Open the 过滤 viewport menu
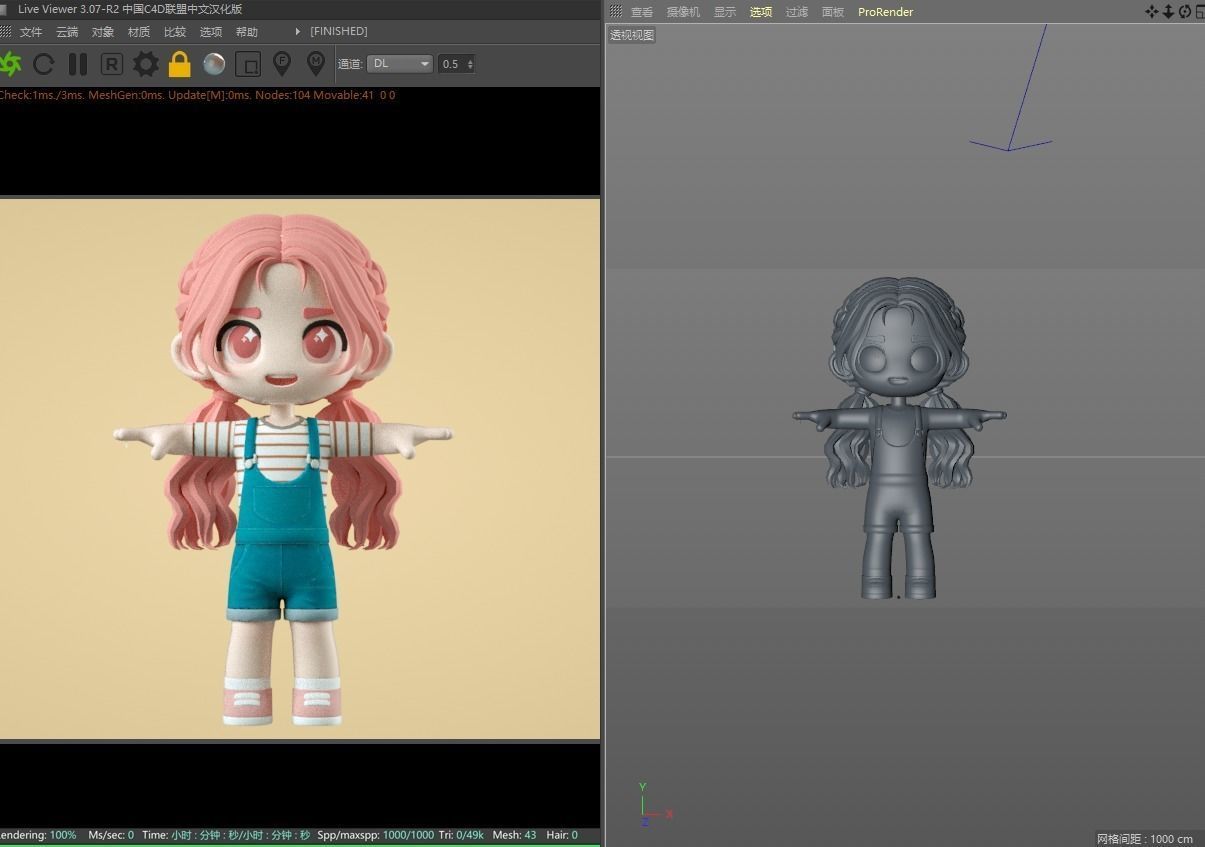 pos(797,12)
